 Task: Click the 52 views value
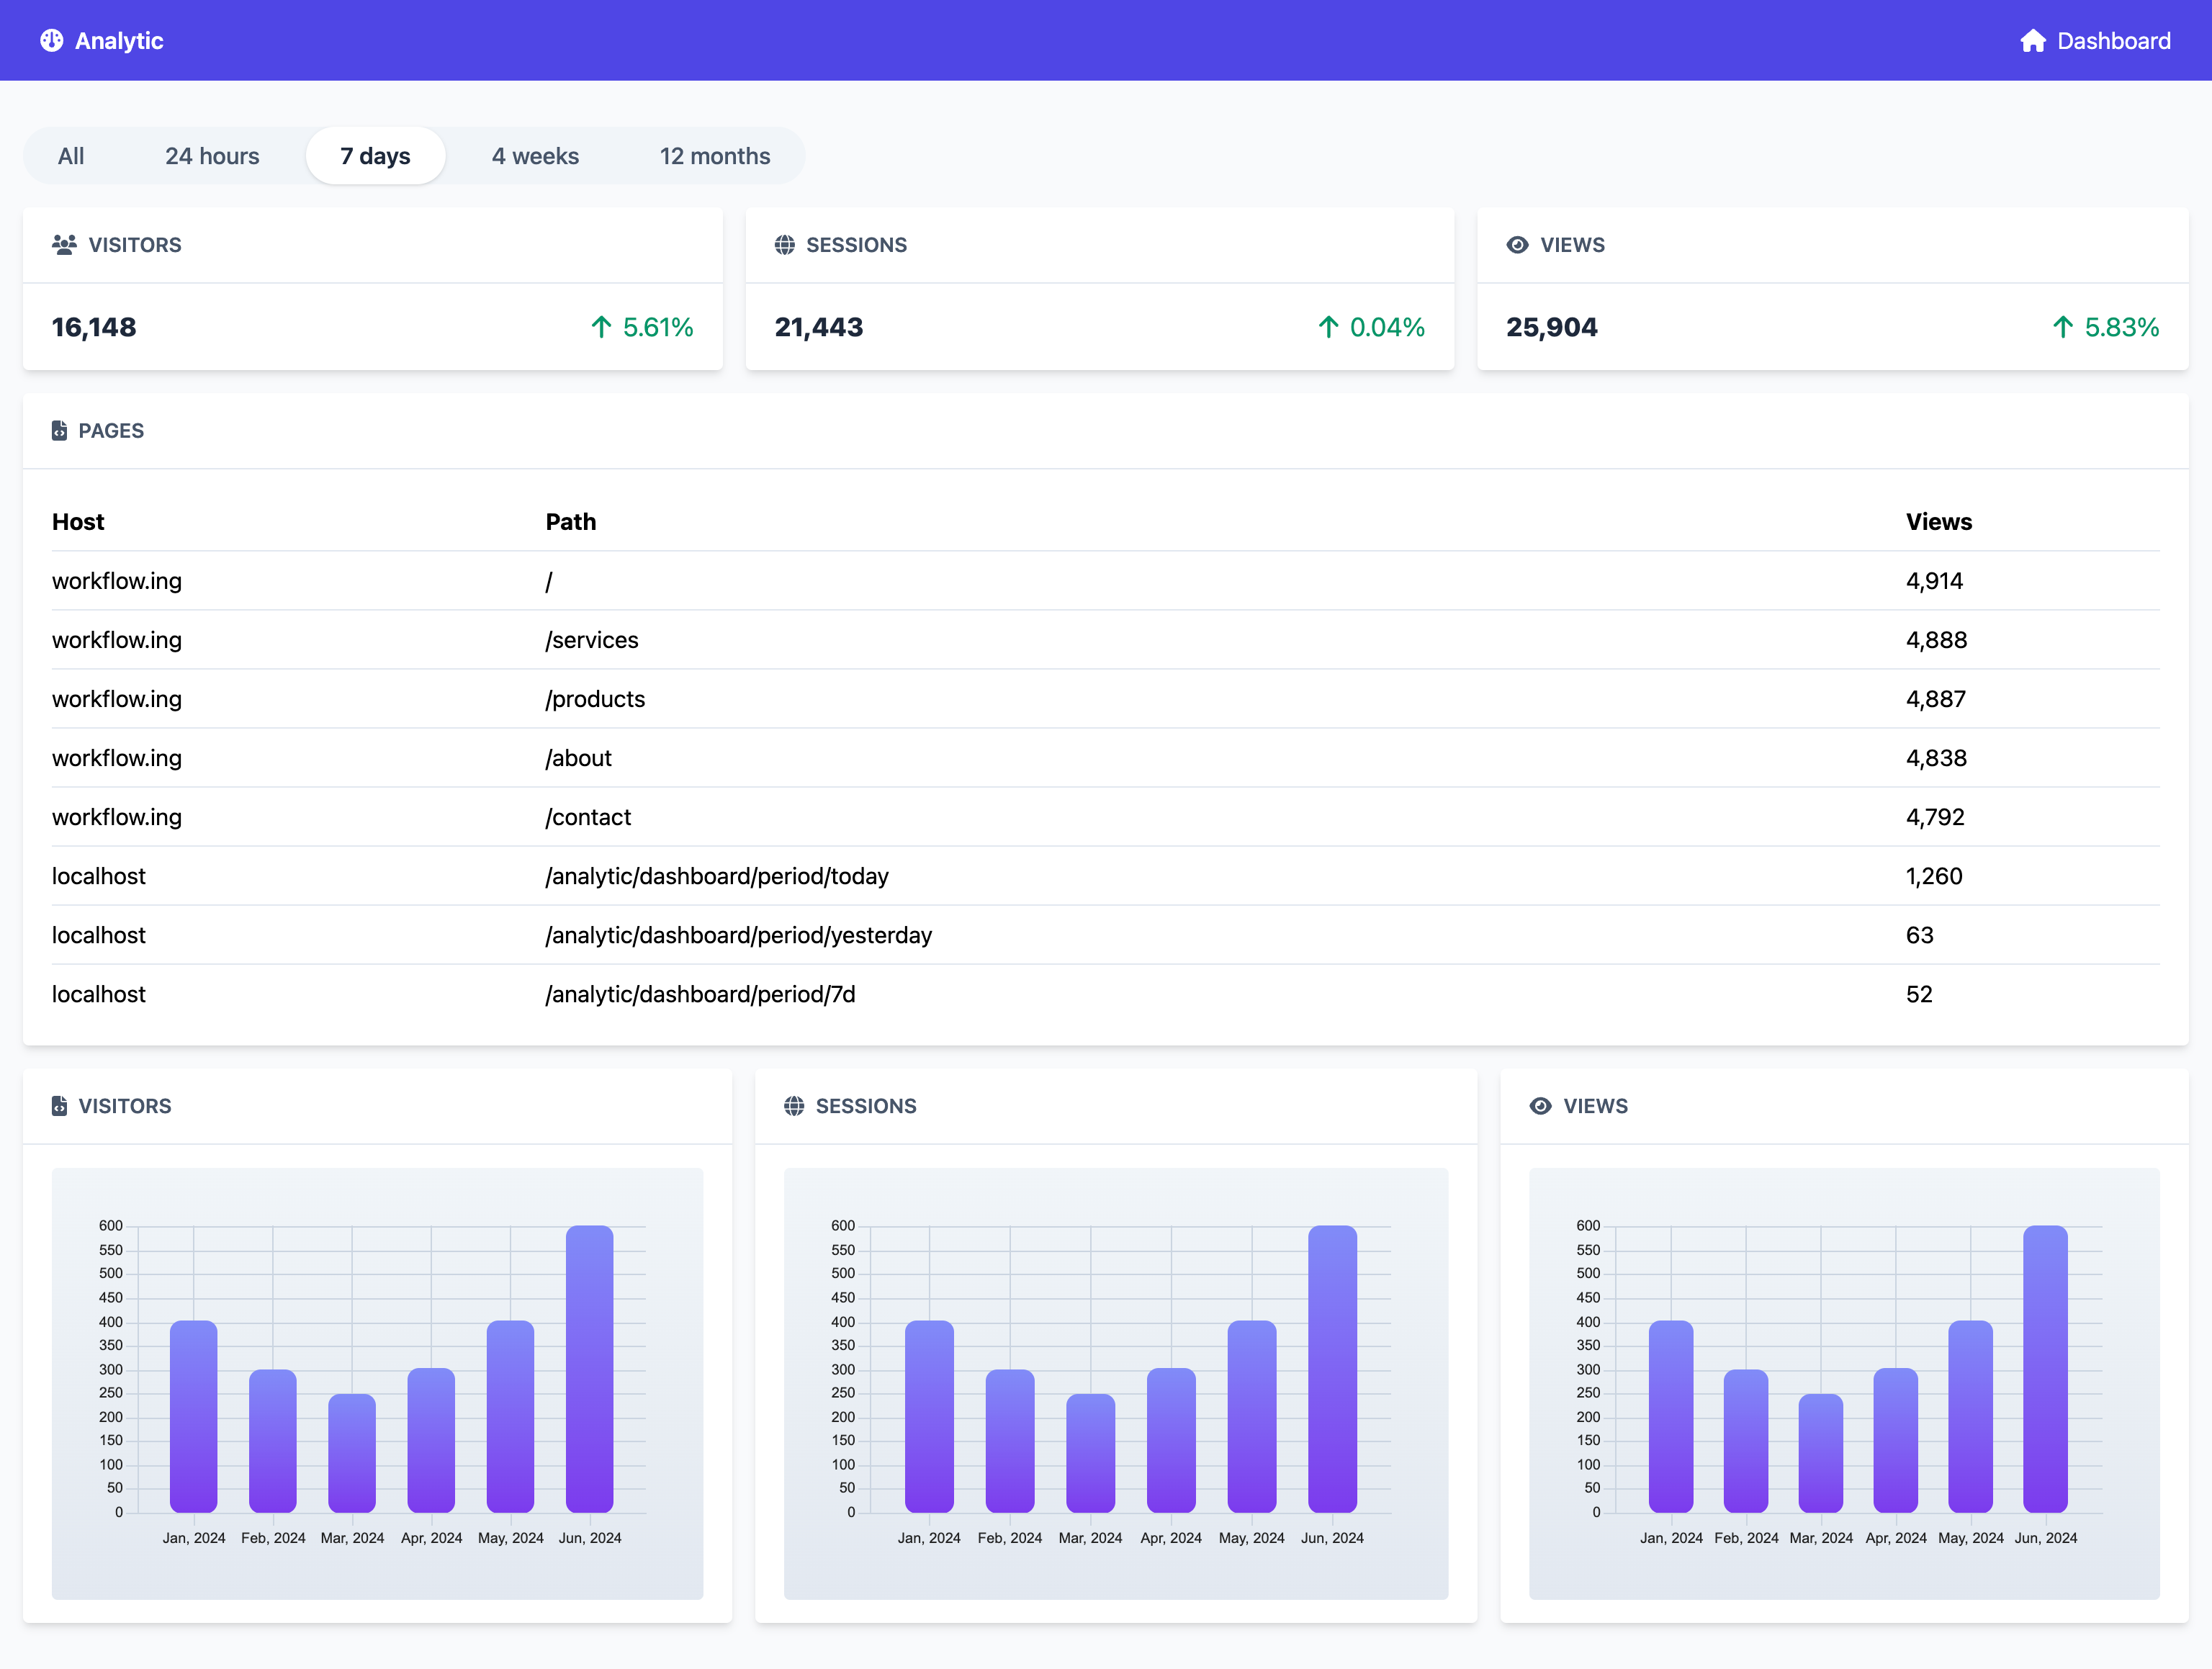coord(1920,994)
